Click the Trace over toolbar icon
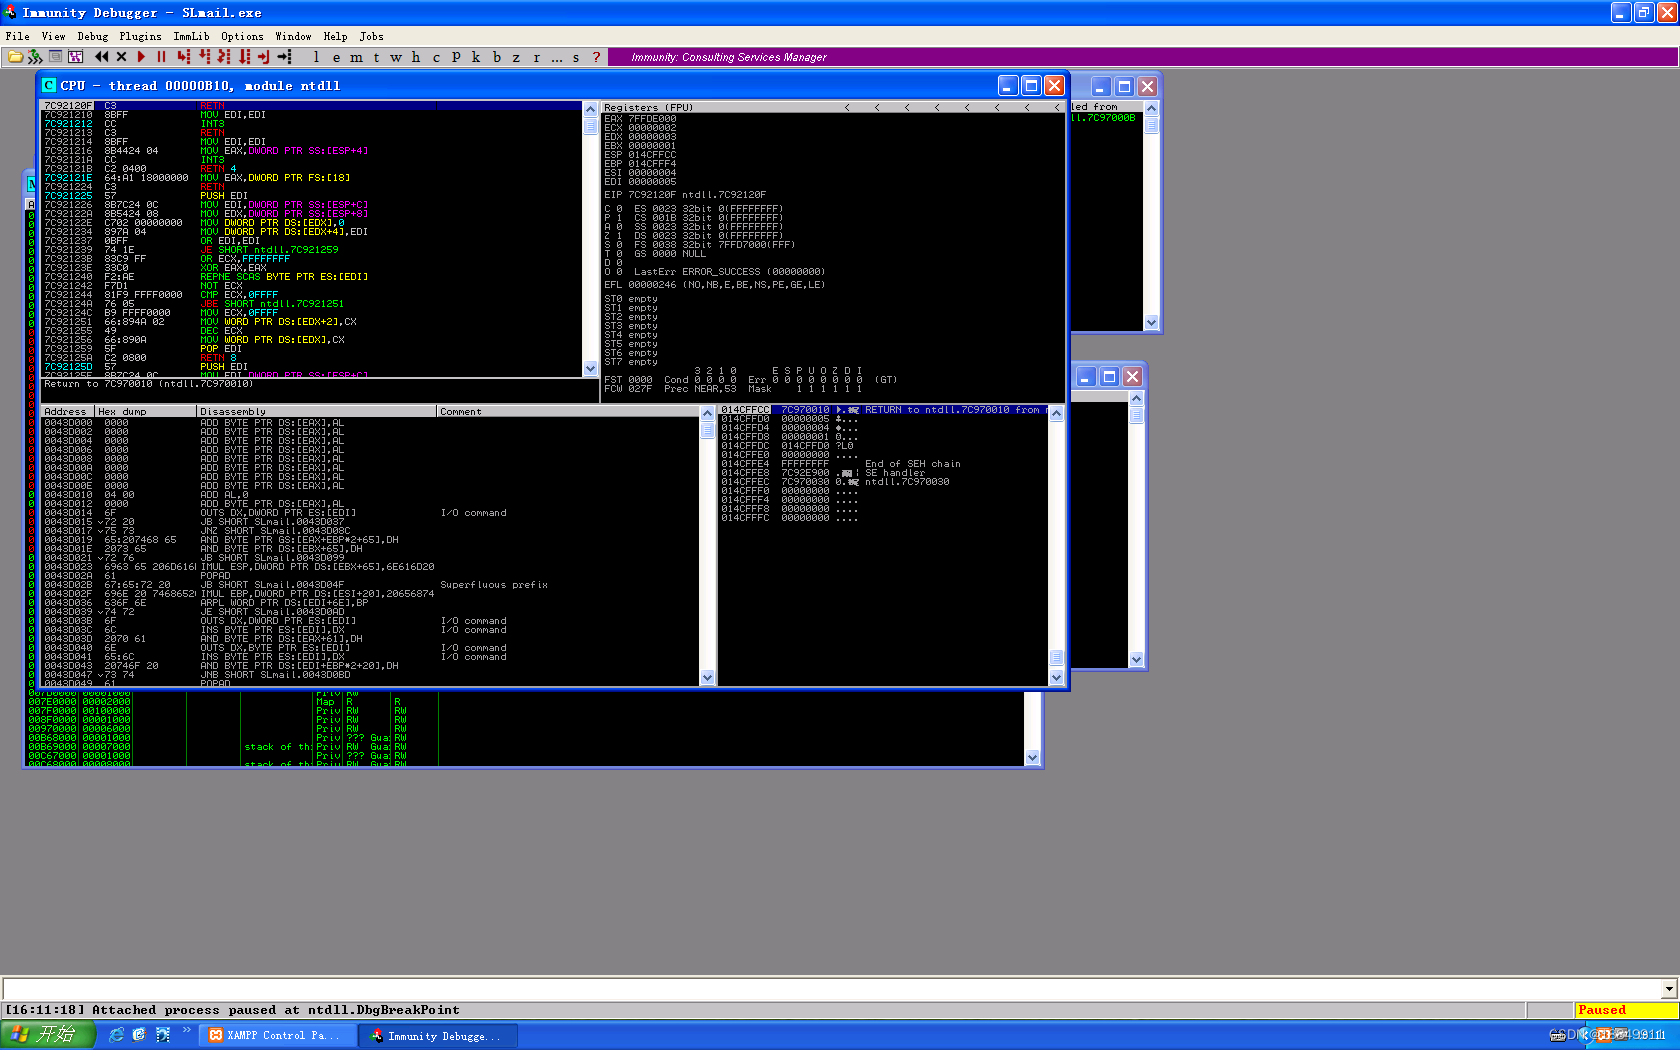The height and width of the screenshot is (1050, 1680). coord(244,57)
